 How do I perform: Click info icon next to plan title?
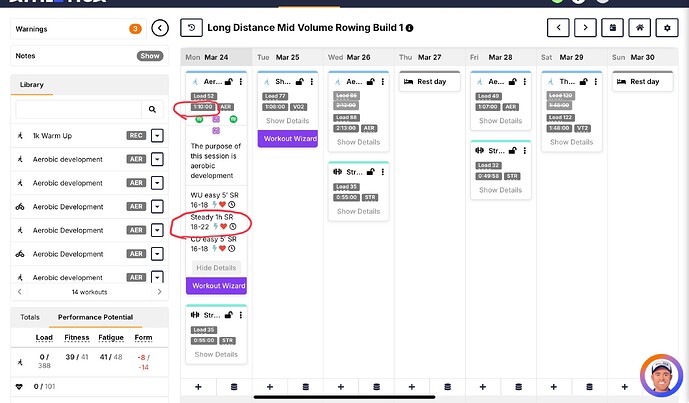point(410,28)
